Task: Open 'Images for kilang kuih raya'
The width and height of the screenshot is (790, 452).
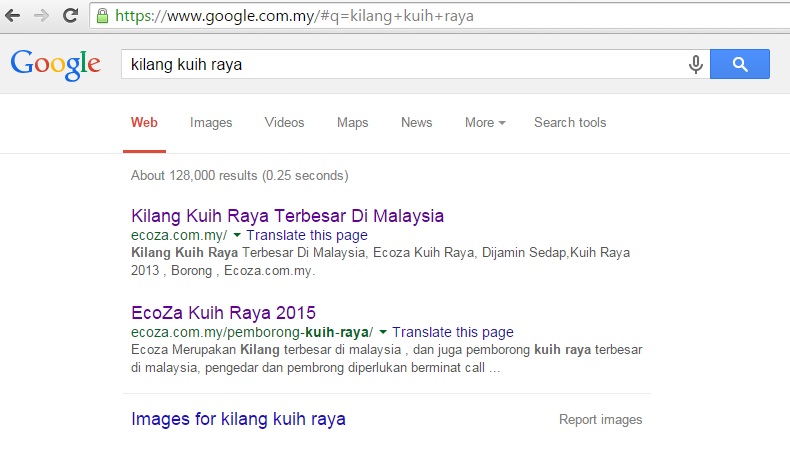Action: 238,419
